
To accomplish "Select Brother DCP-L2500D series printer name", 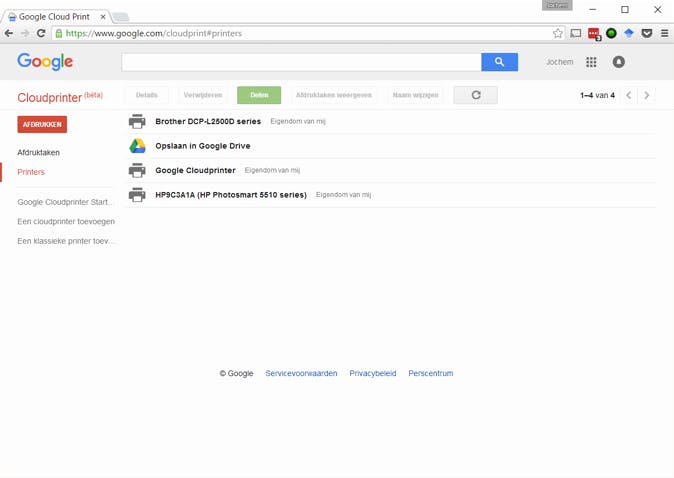I will [208, 122].
